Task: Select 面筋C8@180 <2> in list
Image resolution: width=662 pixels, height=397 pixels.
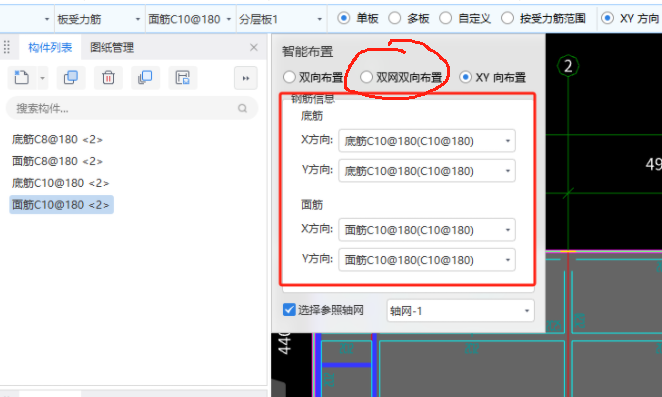Action: click(57, 161)
